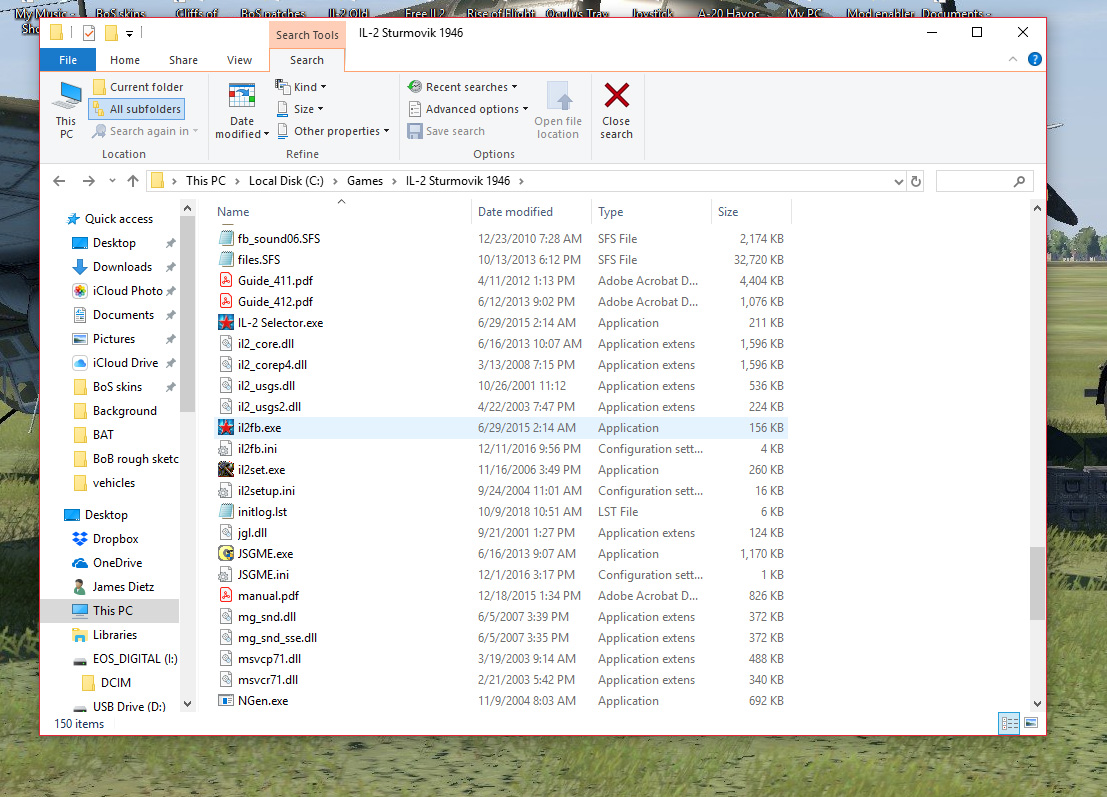Select the il2set.exe icon
This screenshot has height=797, width=1107.
[x=226, y=469]
